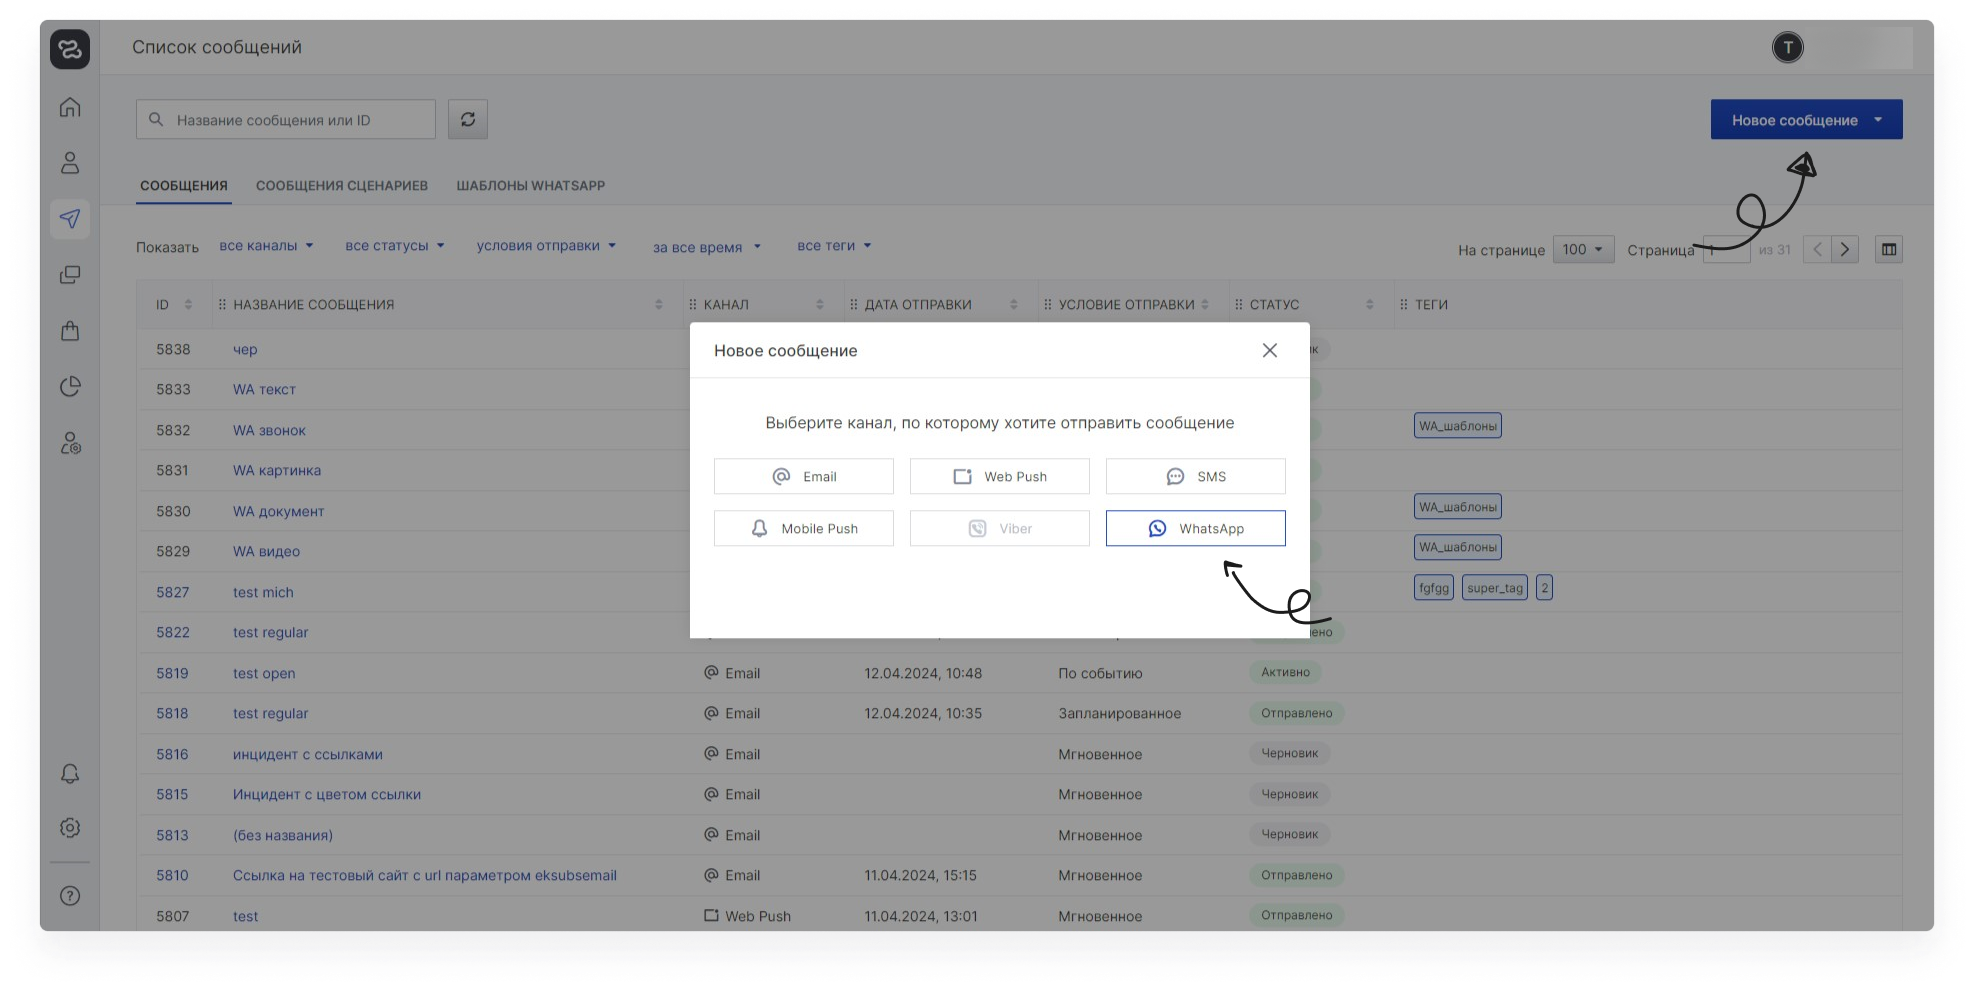1974x991 pixels.
Task: Open the WA текст message
Action: pyautogui.click(x=264, y=389)
